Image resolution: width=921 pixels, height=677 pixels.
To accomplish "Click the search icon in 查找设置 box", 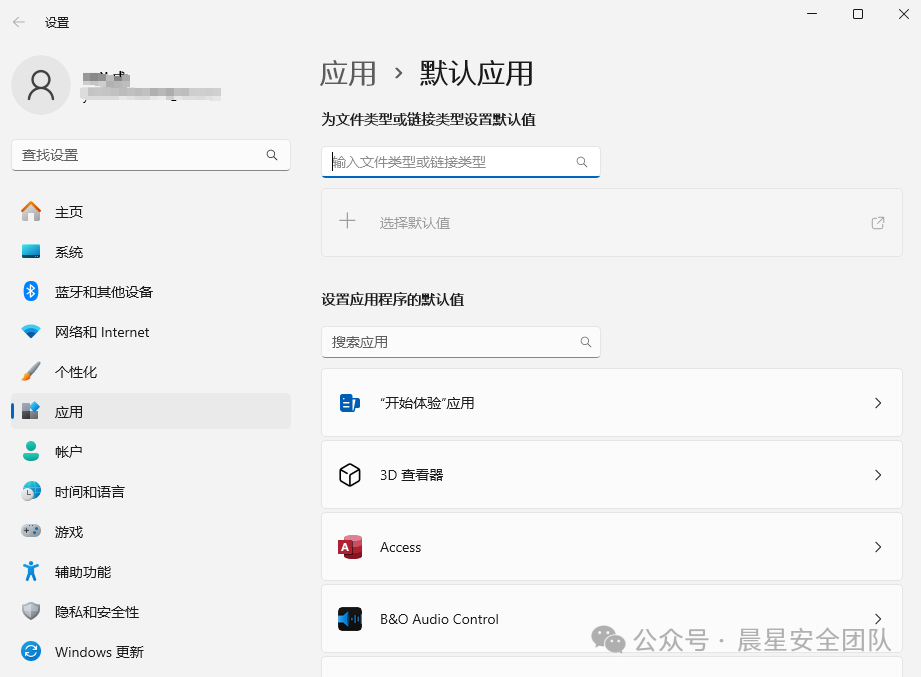I will pyautogui.click(x=272, y=155).
